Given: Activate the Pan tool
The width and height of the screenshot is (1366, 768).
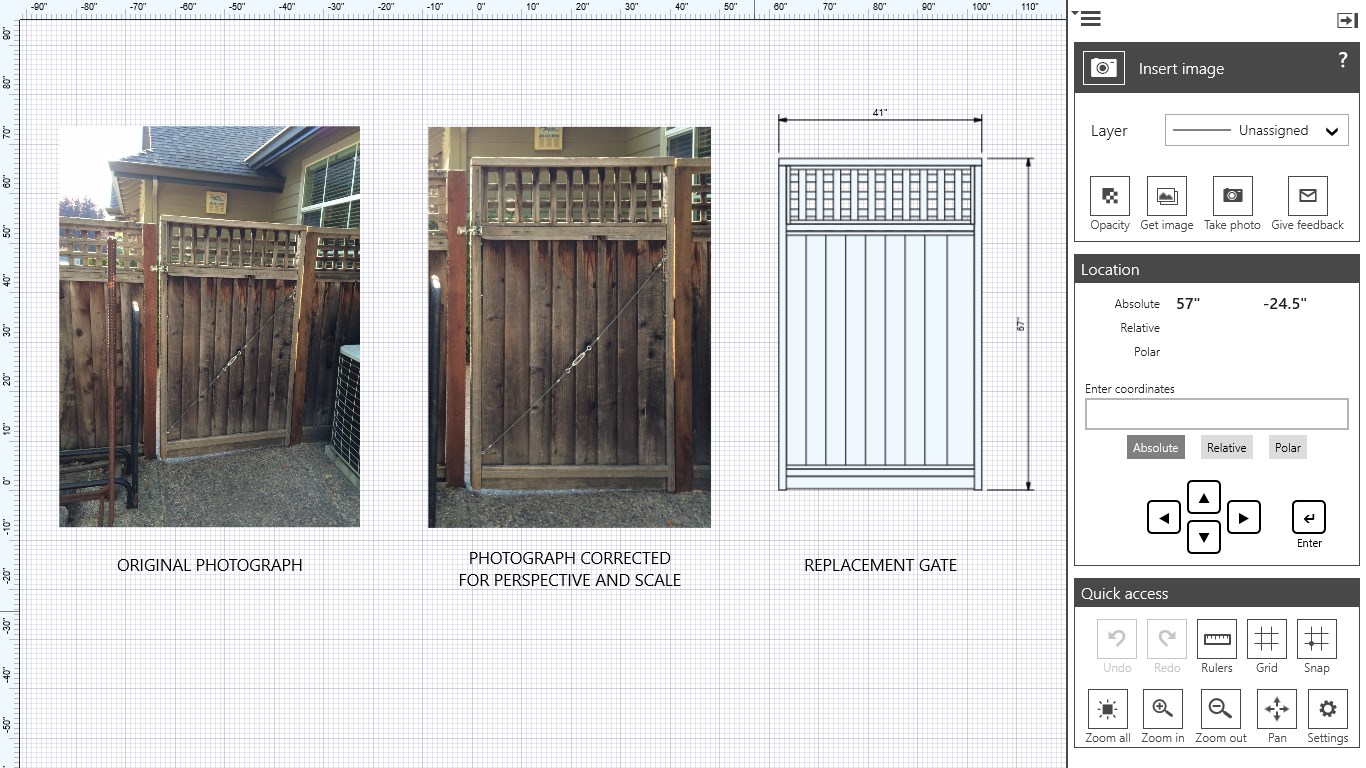Looking at the screenshot, I should (1276, 709).
